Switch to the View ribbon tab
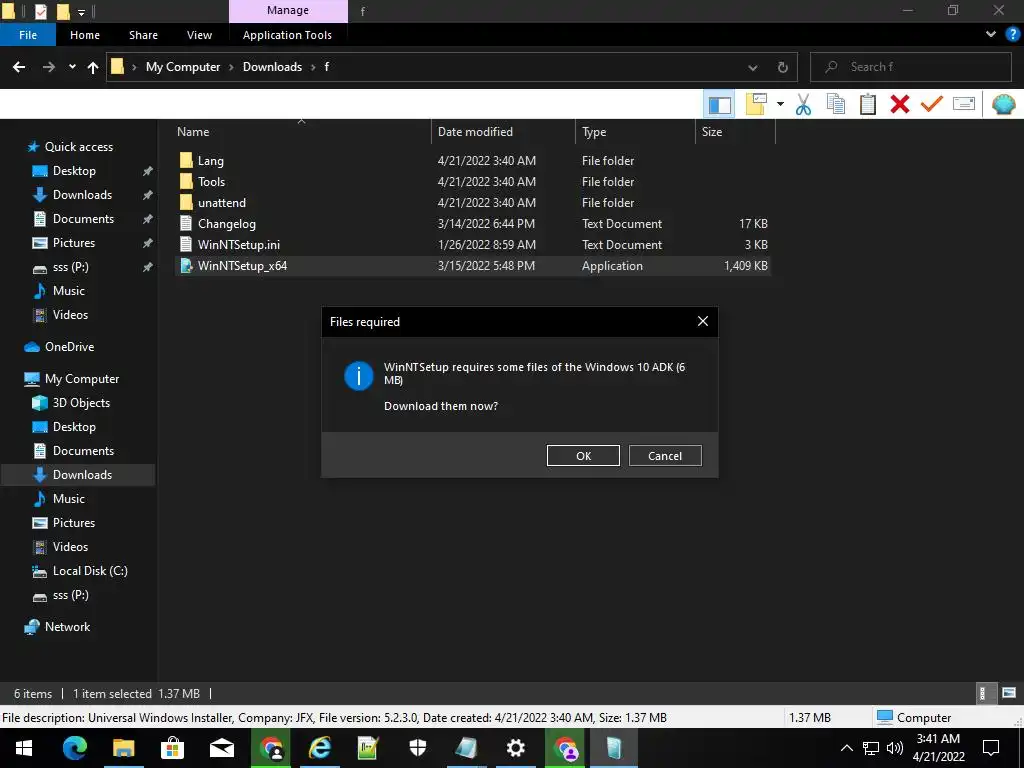The image size is (1024, 768). (199, 35)
